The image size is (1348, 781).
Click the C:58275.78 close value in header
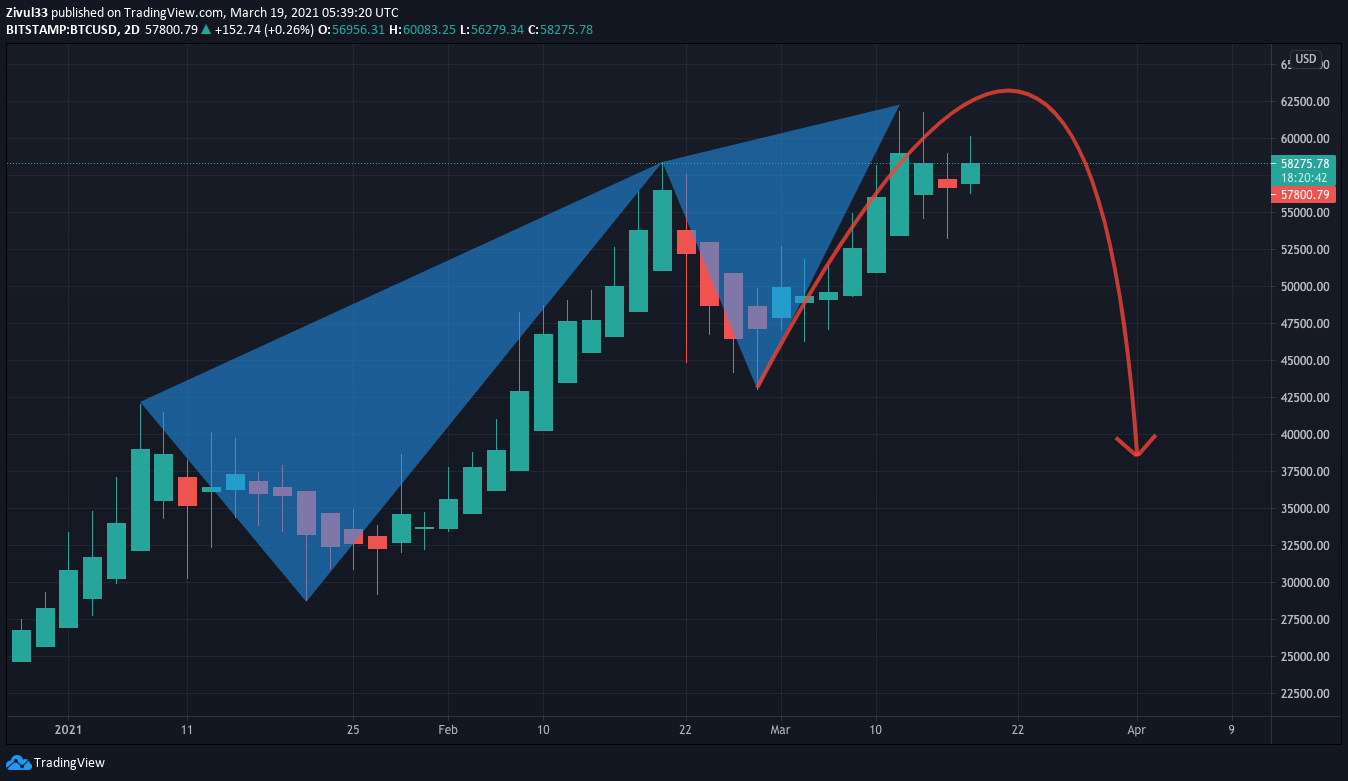(x=561, y=30)
